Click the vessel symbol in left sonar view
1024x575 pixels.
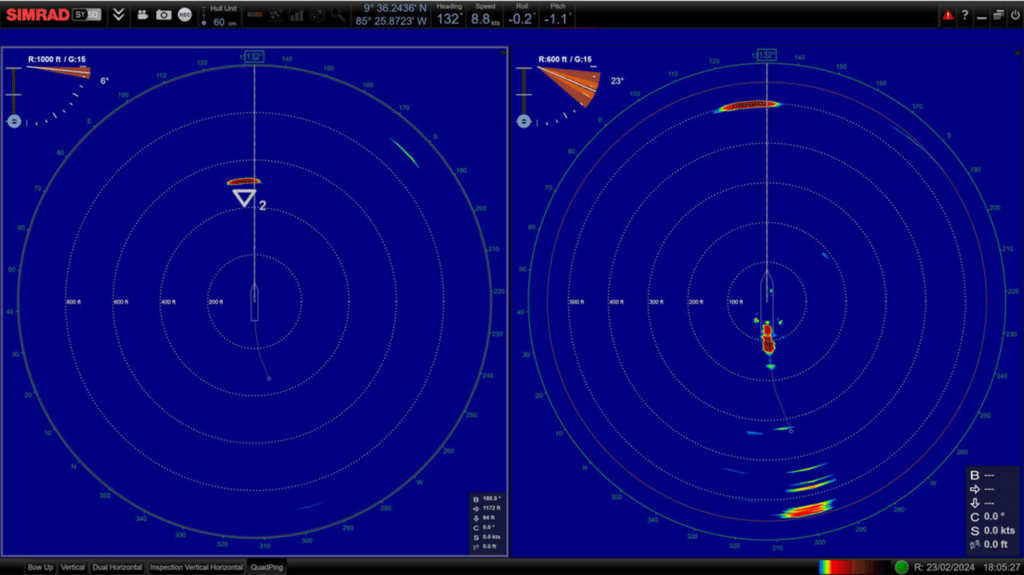click(255, 302)
